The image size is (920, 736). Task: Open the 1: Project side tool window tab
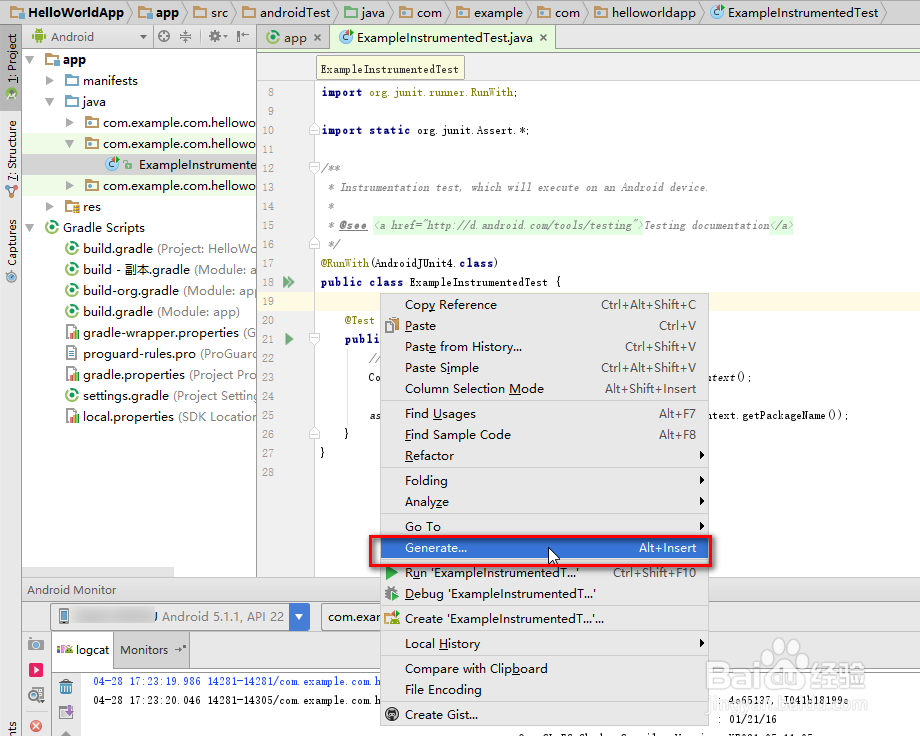click(x=11, y=66)
